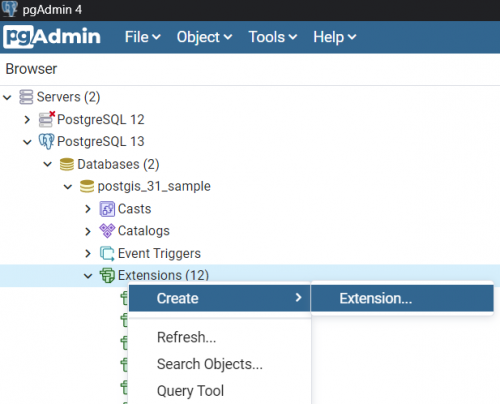Viewport: 500px width, 404px height.
Task: Click the pgAdmin logo in the header
Action: coord(52,37)
